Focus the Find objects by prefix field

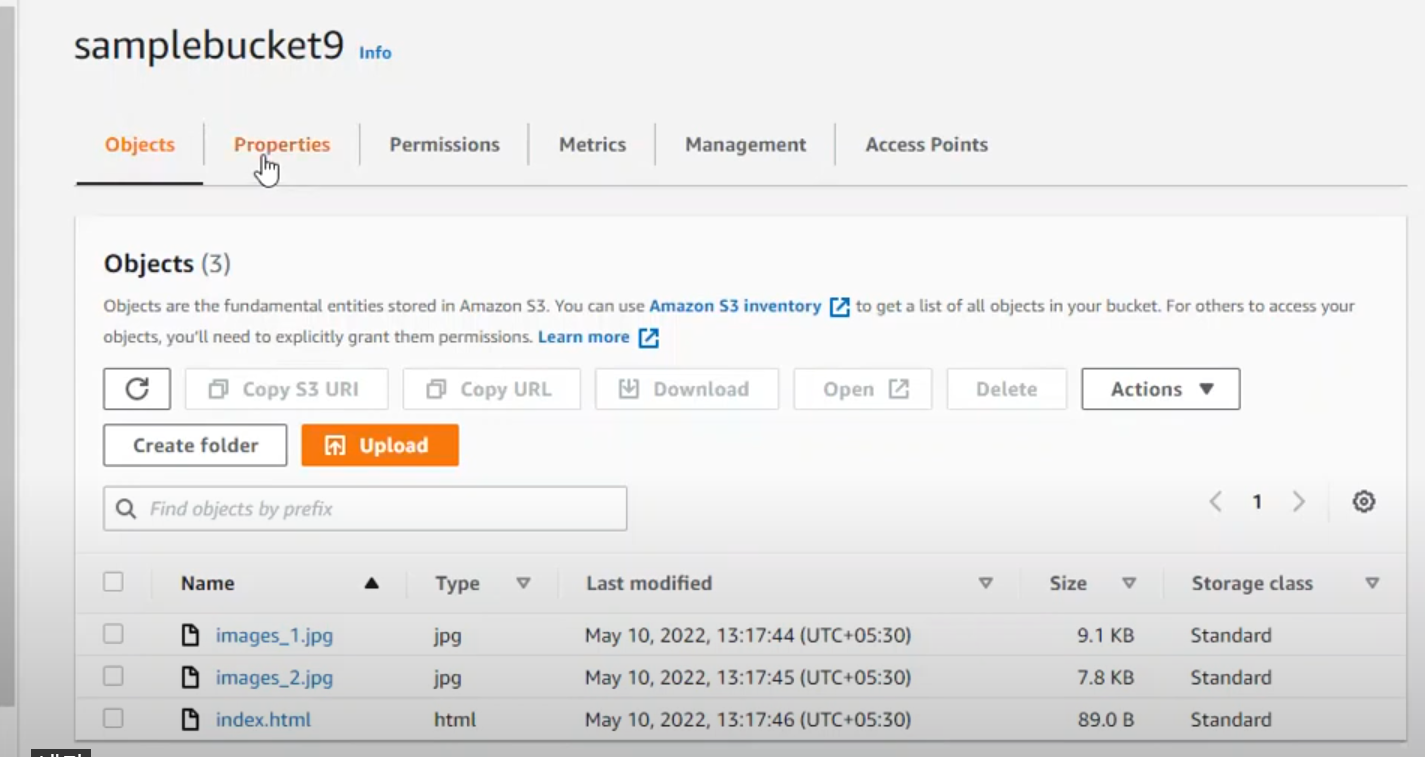[x=365, y=508]
